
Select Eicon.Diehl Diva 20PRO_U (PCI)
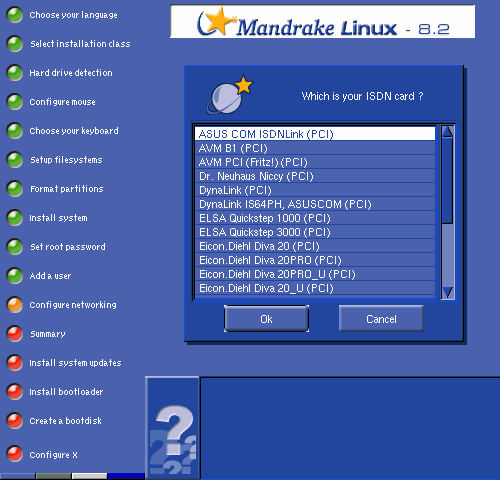[315, 274]
